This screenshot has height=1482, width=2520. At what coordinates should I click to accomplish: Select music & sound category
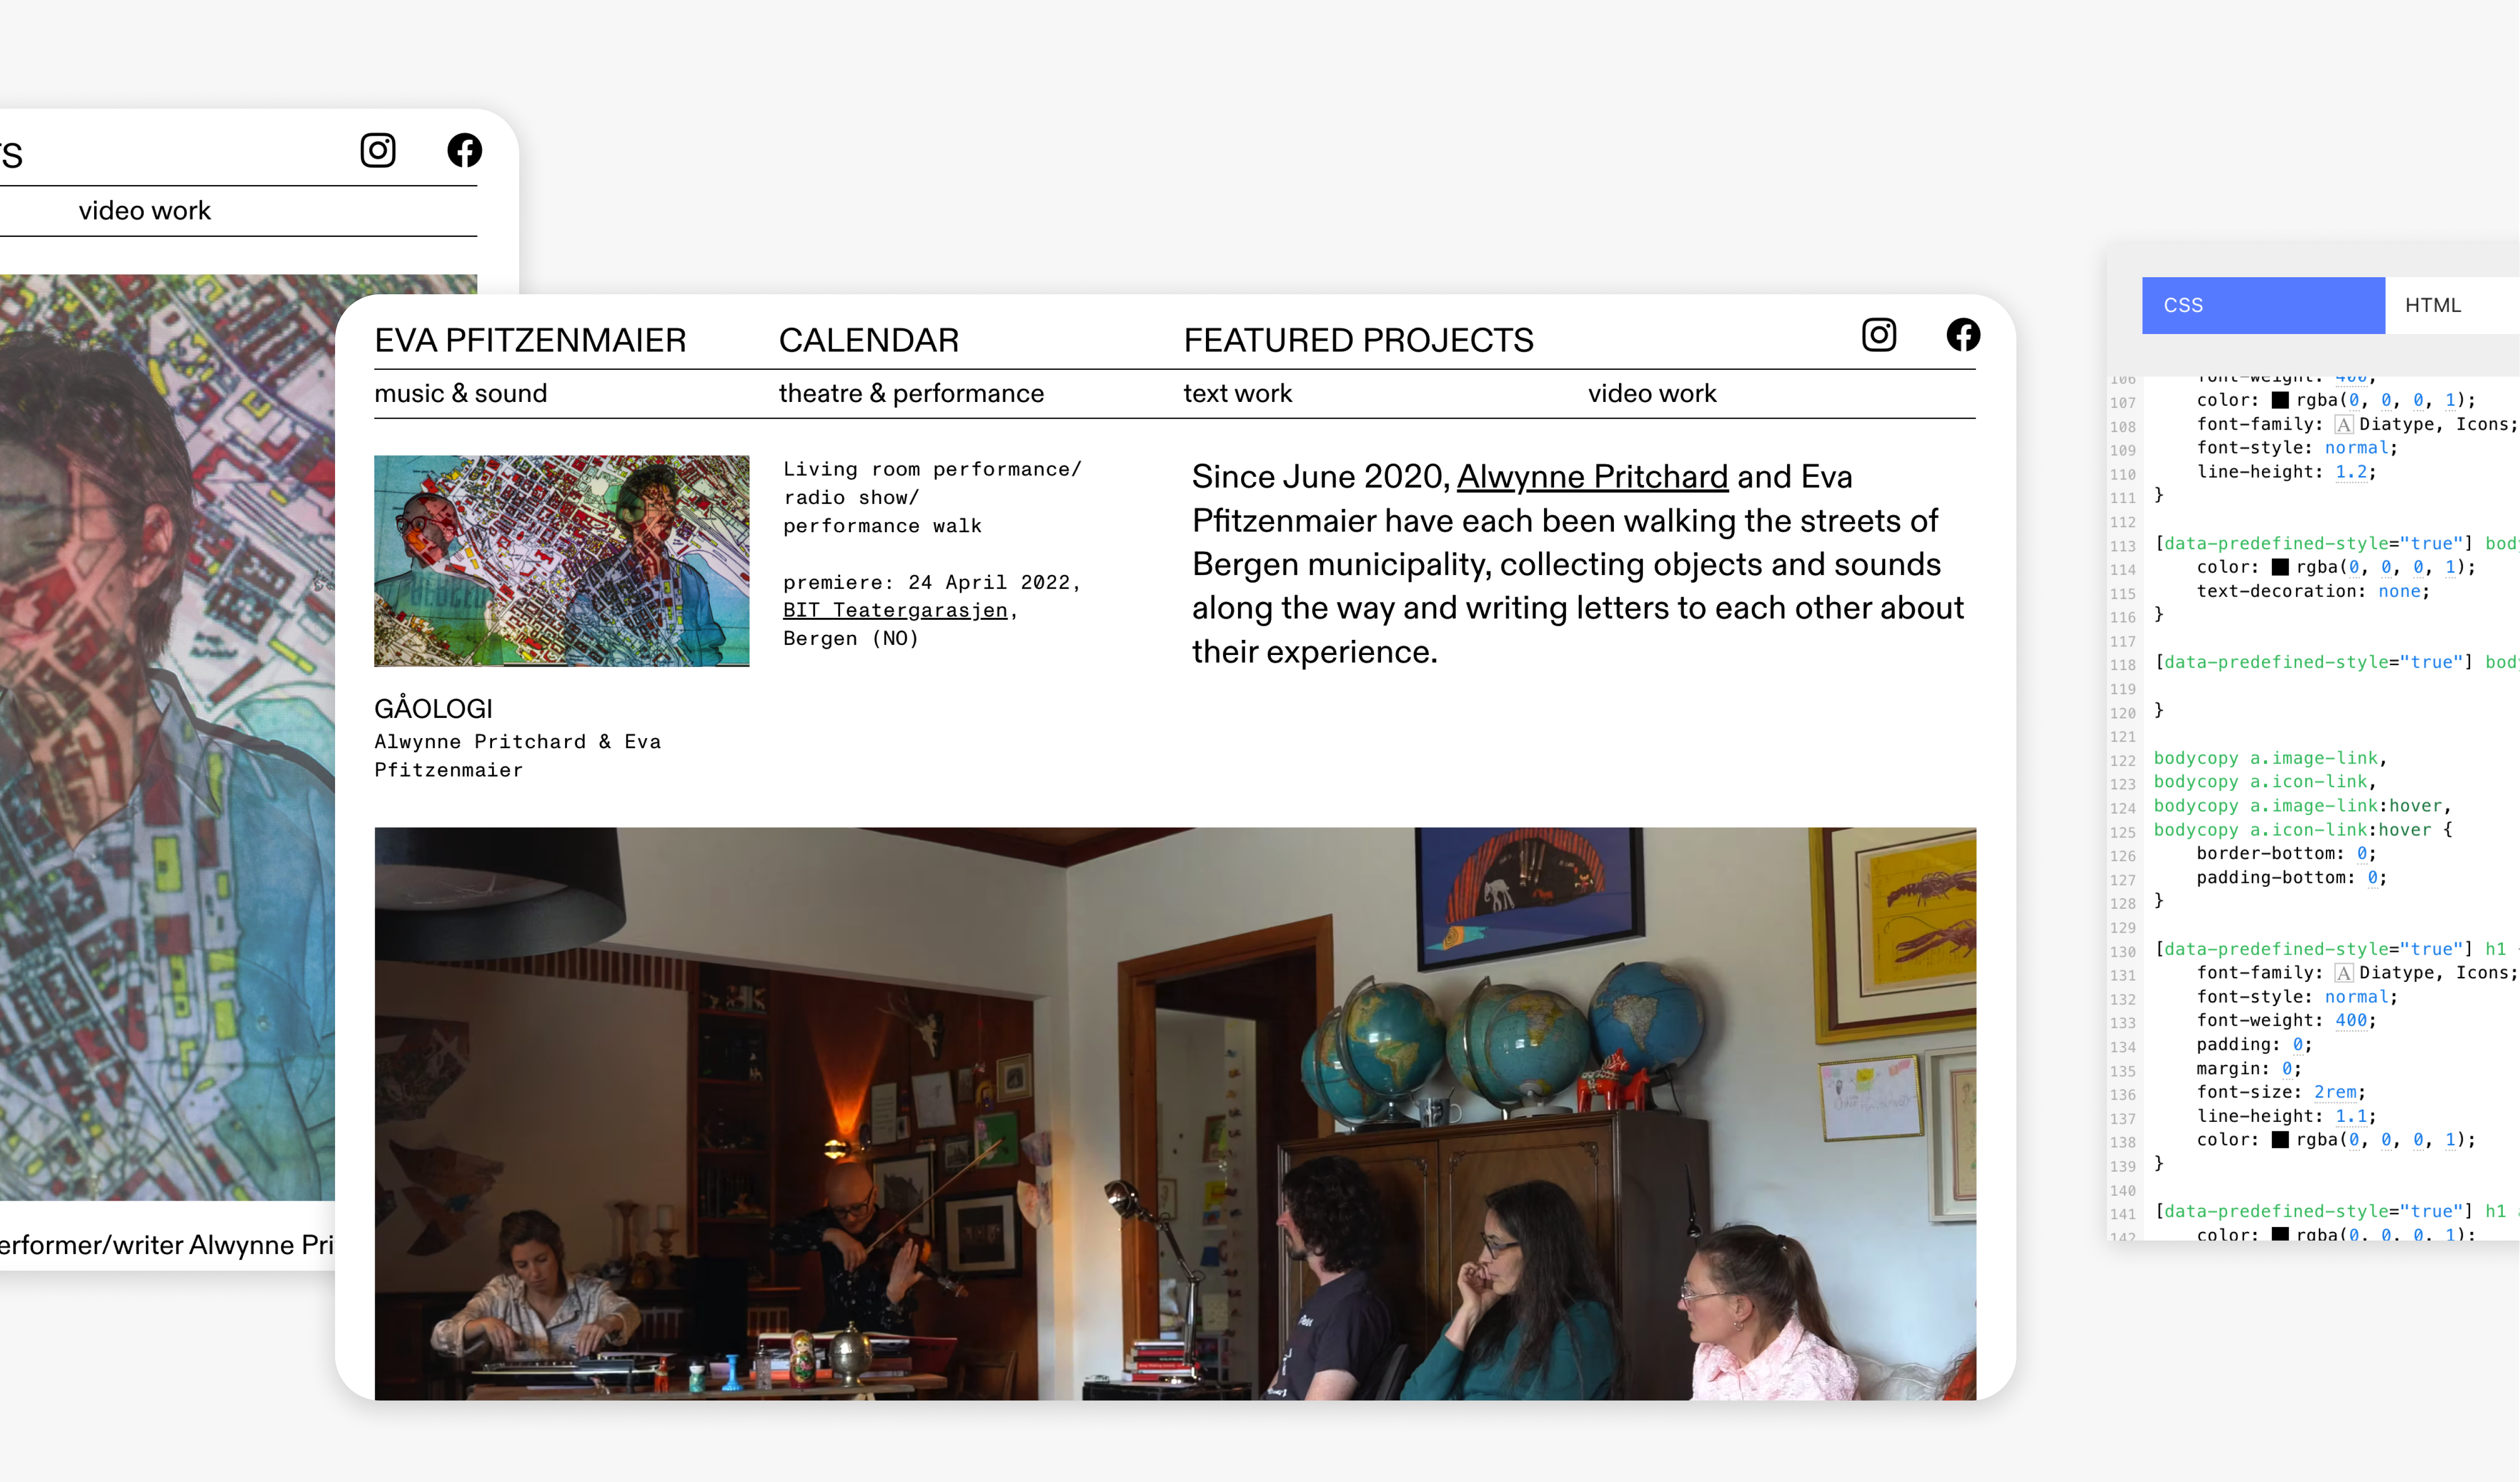pos(461,393)
